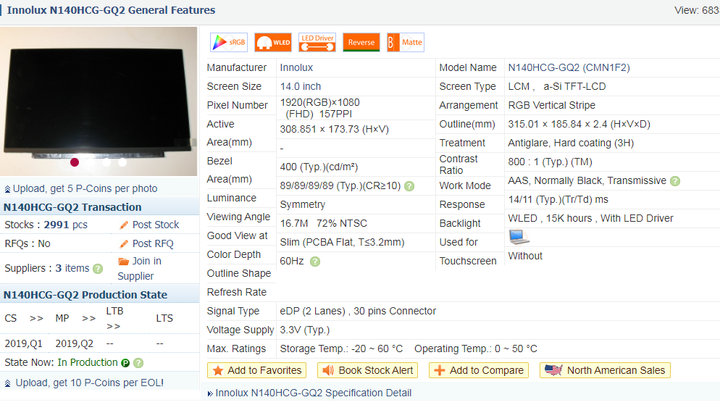Click Upload, get 5 P-Coins per photo

click(85, 189)
